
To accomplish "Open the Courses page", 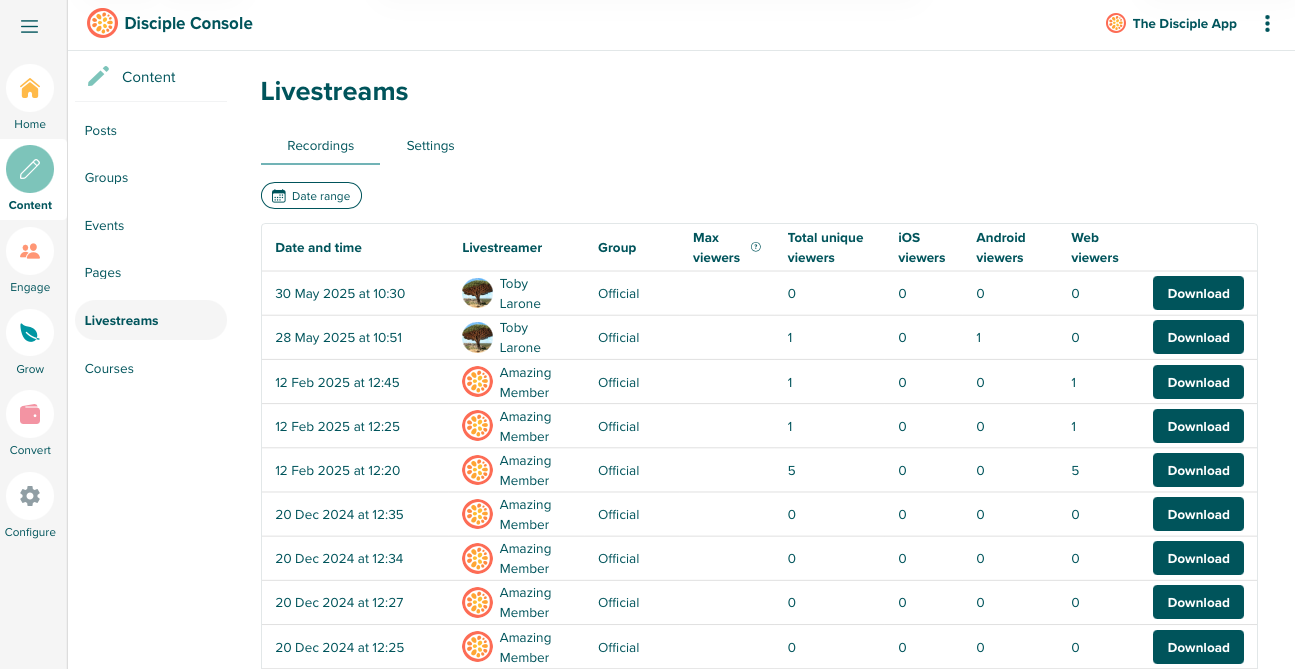I will (x=108, y=368).
